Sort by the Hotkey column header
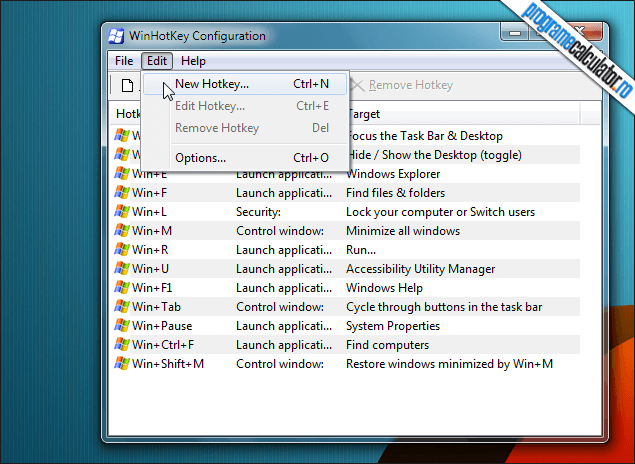The height and width of the screenshot is (464, 635). [x=126, y=114]
